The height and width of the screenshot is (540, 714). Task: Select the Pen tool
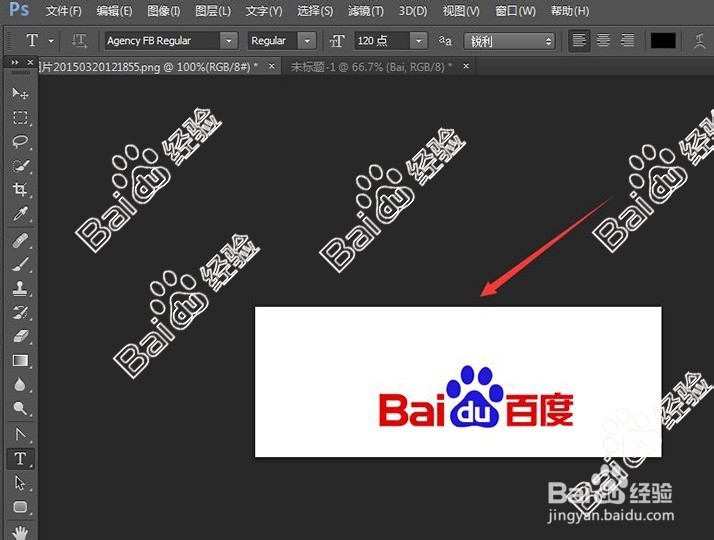point(20,435)
